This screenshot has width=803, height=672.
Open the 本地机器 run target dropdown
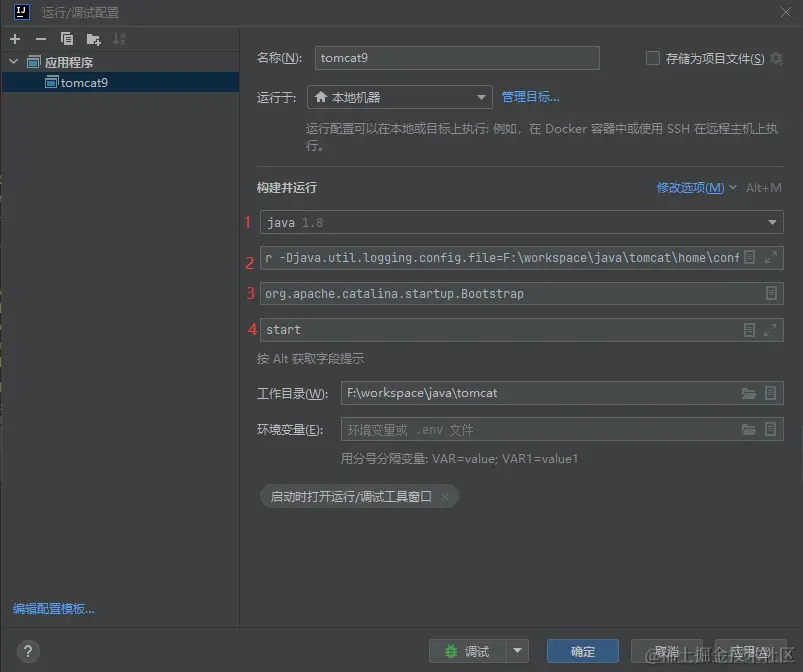pyautogui.click(x=399, y=97)
